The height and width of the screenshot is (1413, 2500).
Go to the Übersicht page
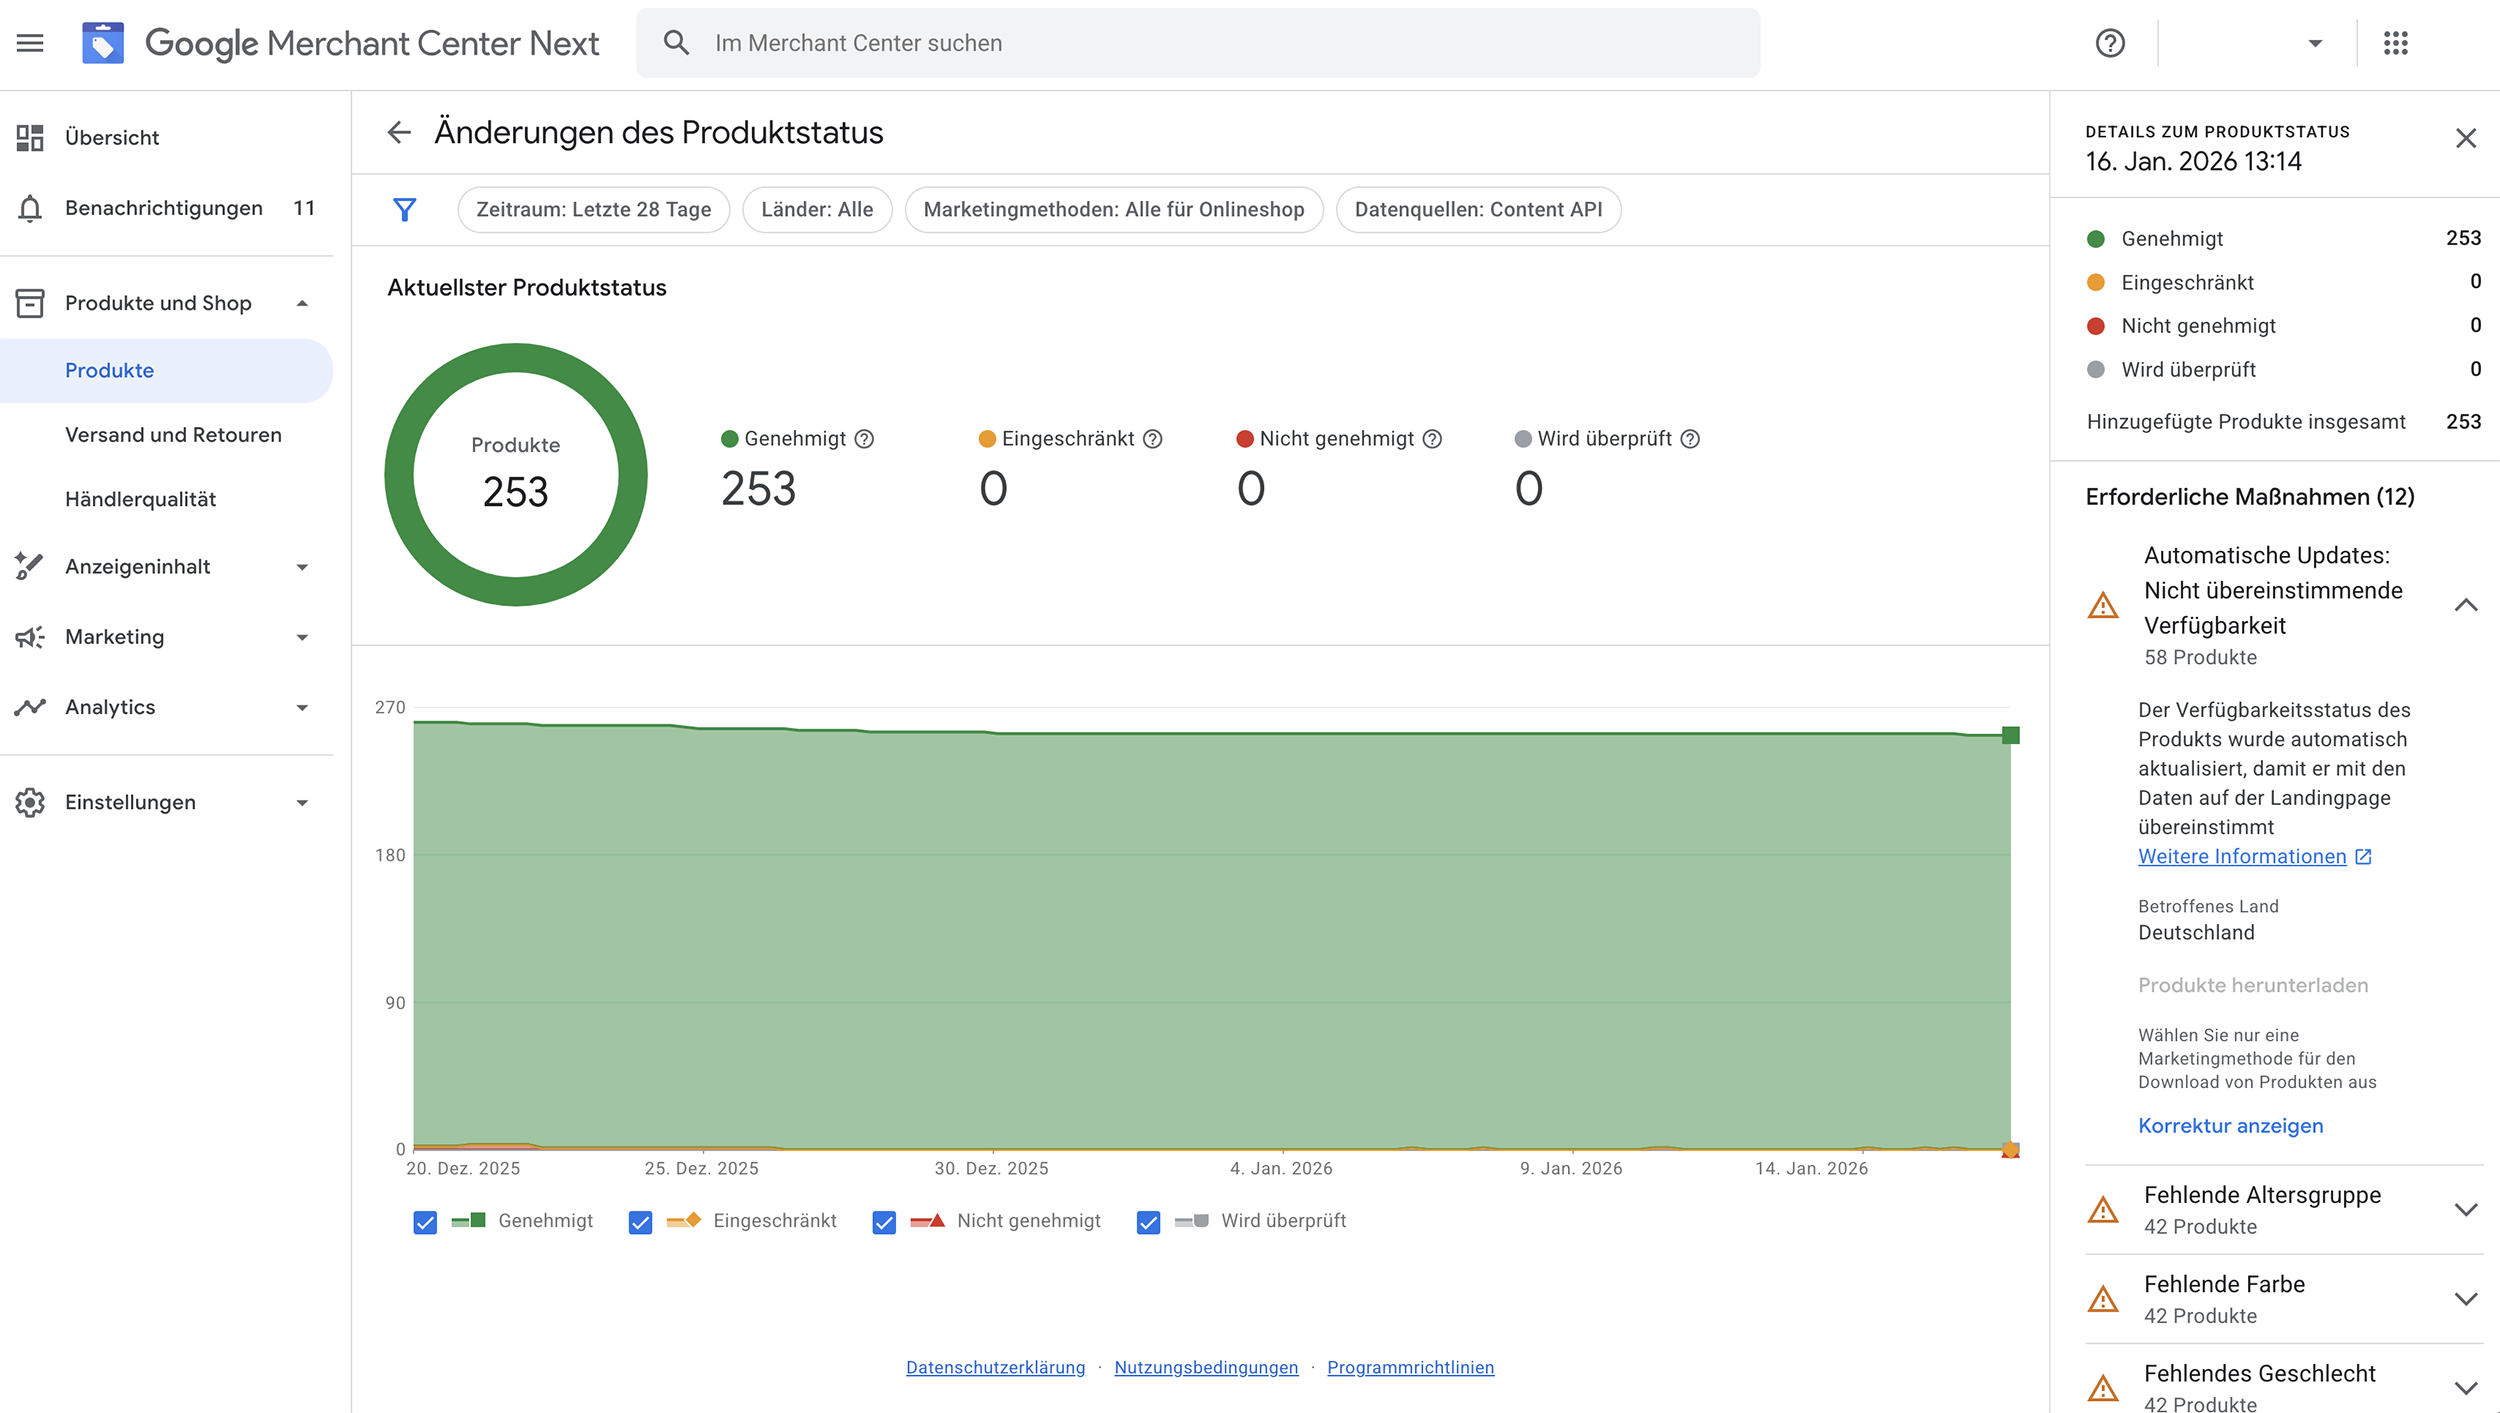[112, 138]
